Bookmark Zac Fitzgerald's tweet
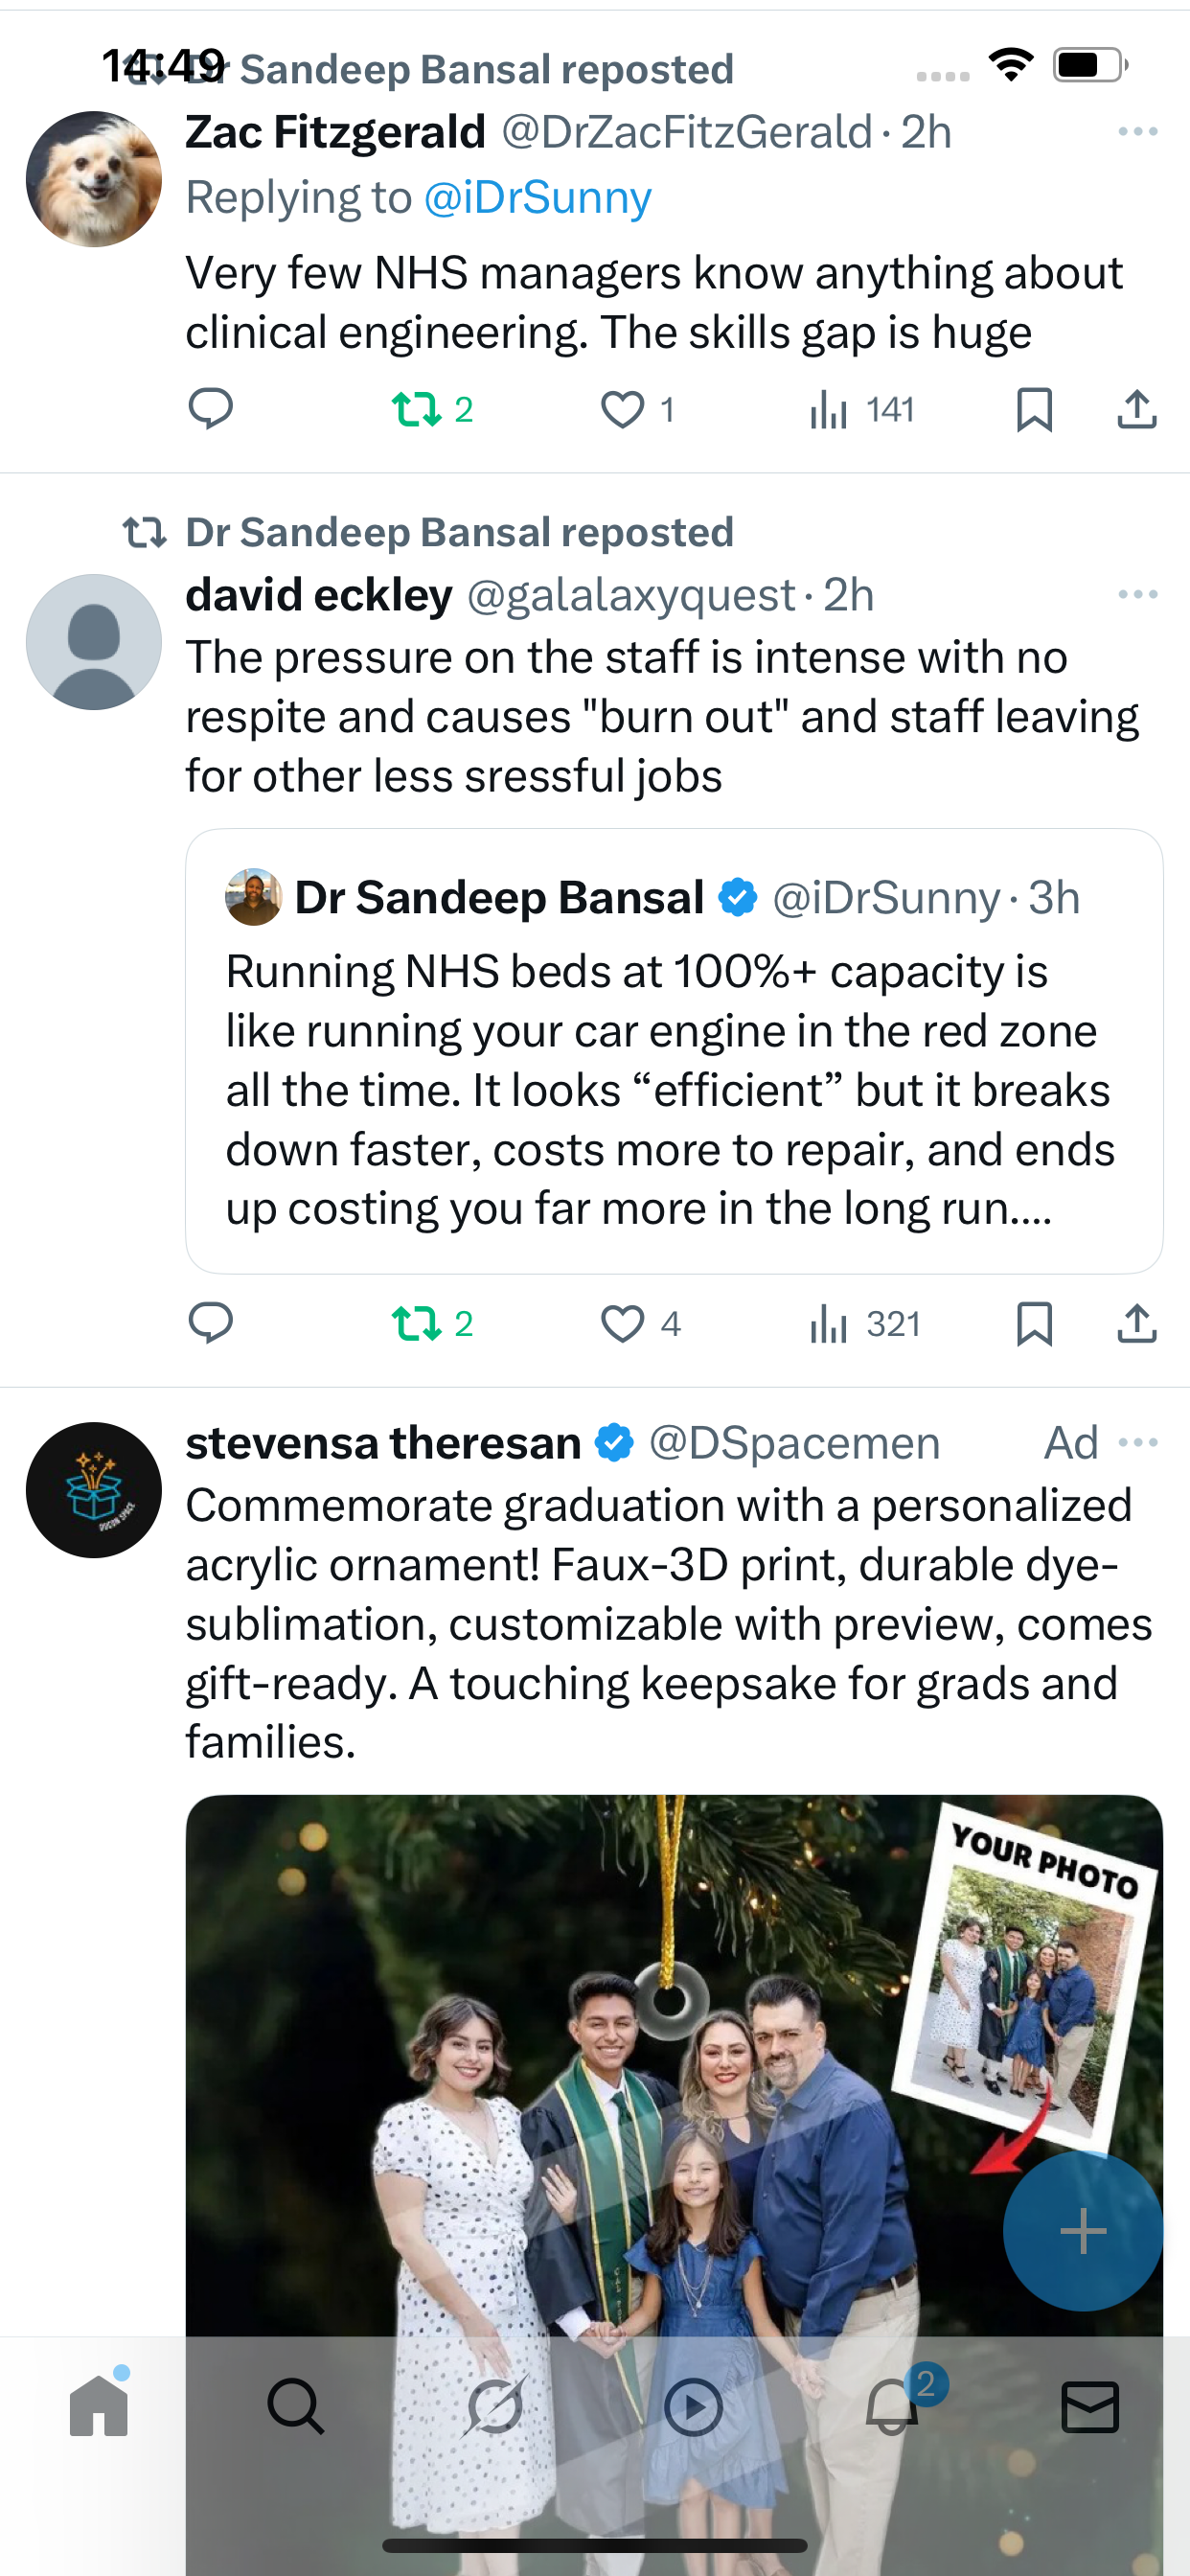 coord(1034,409)
